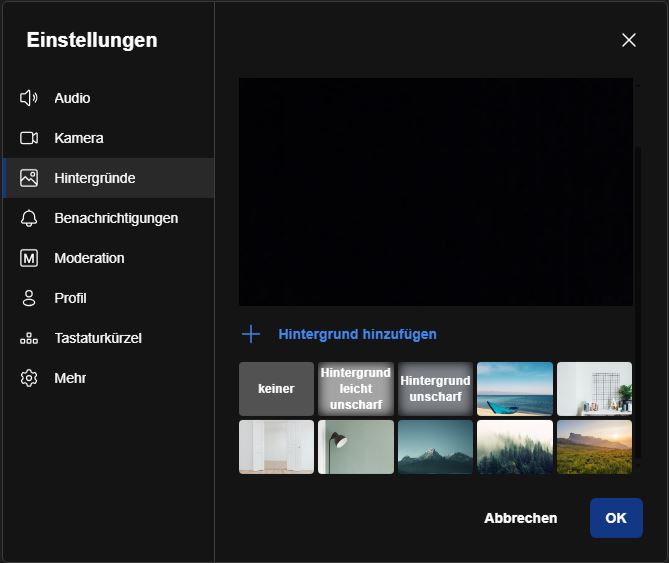Screen dimensions: 669x563
Task: Click the Moderation M icon
Action: [x=29, y=258]
